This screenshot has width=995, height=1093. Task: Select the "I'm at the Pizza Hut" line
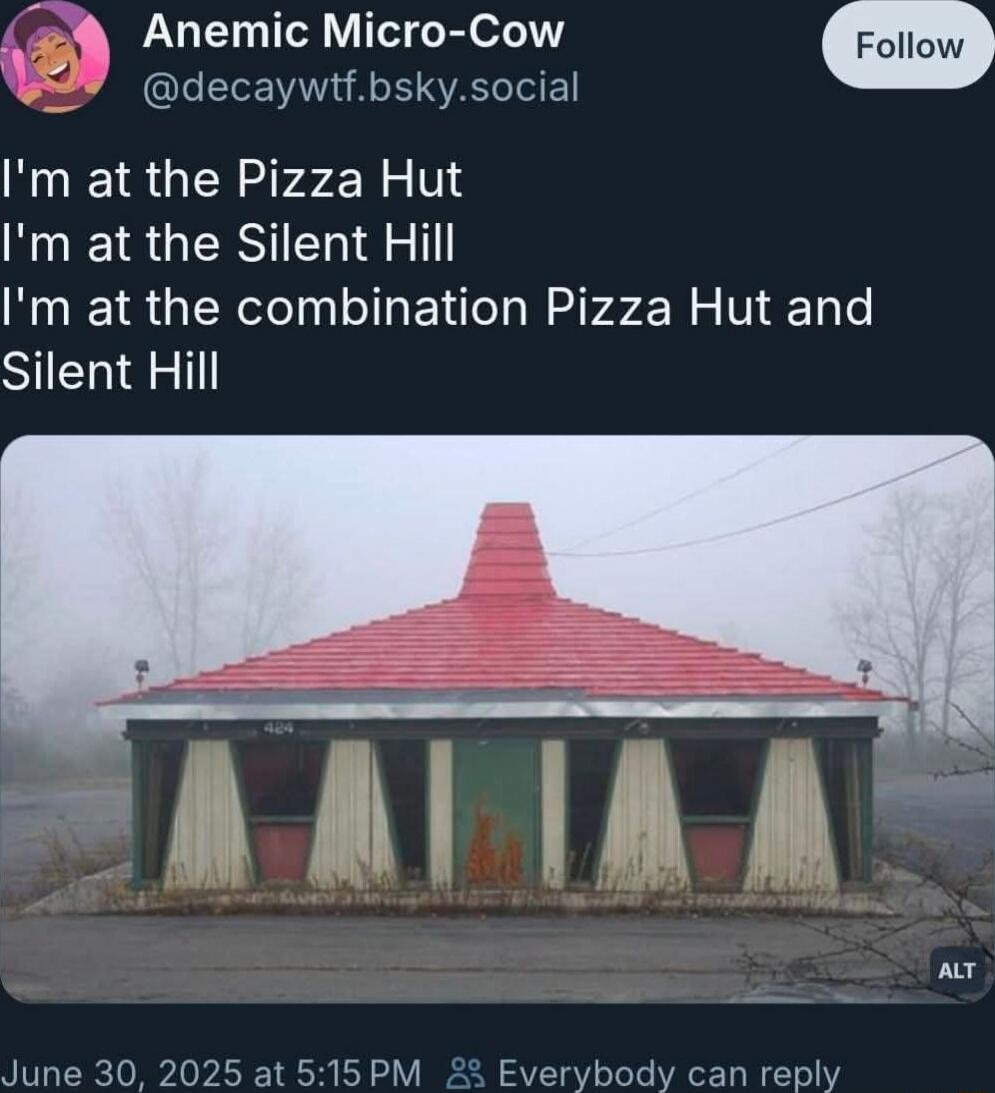pos(231,180)
